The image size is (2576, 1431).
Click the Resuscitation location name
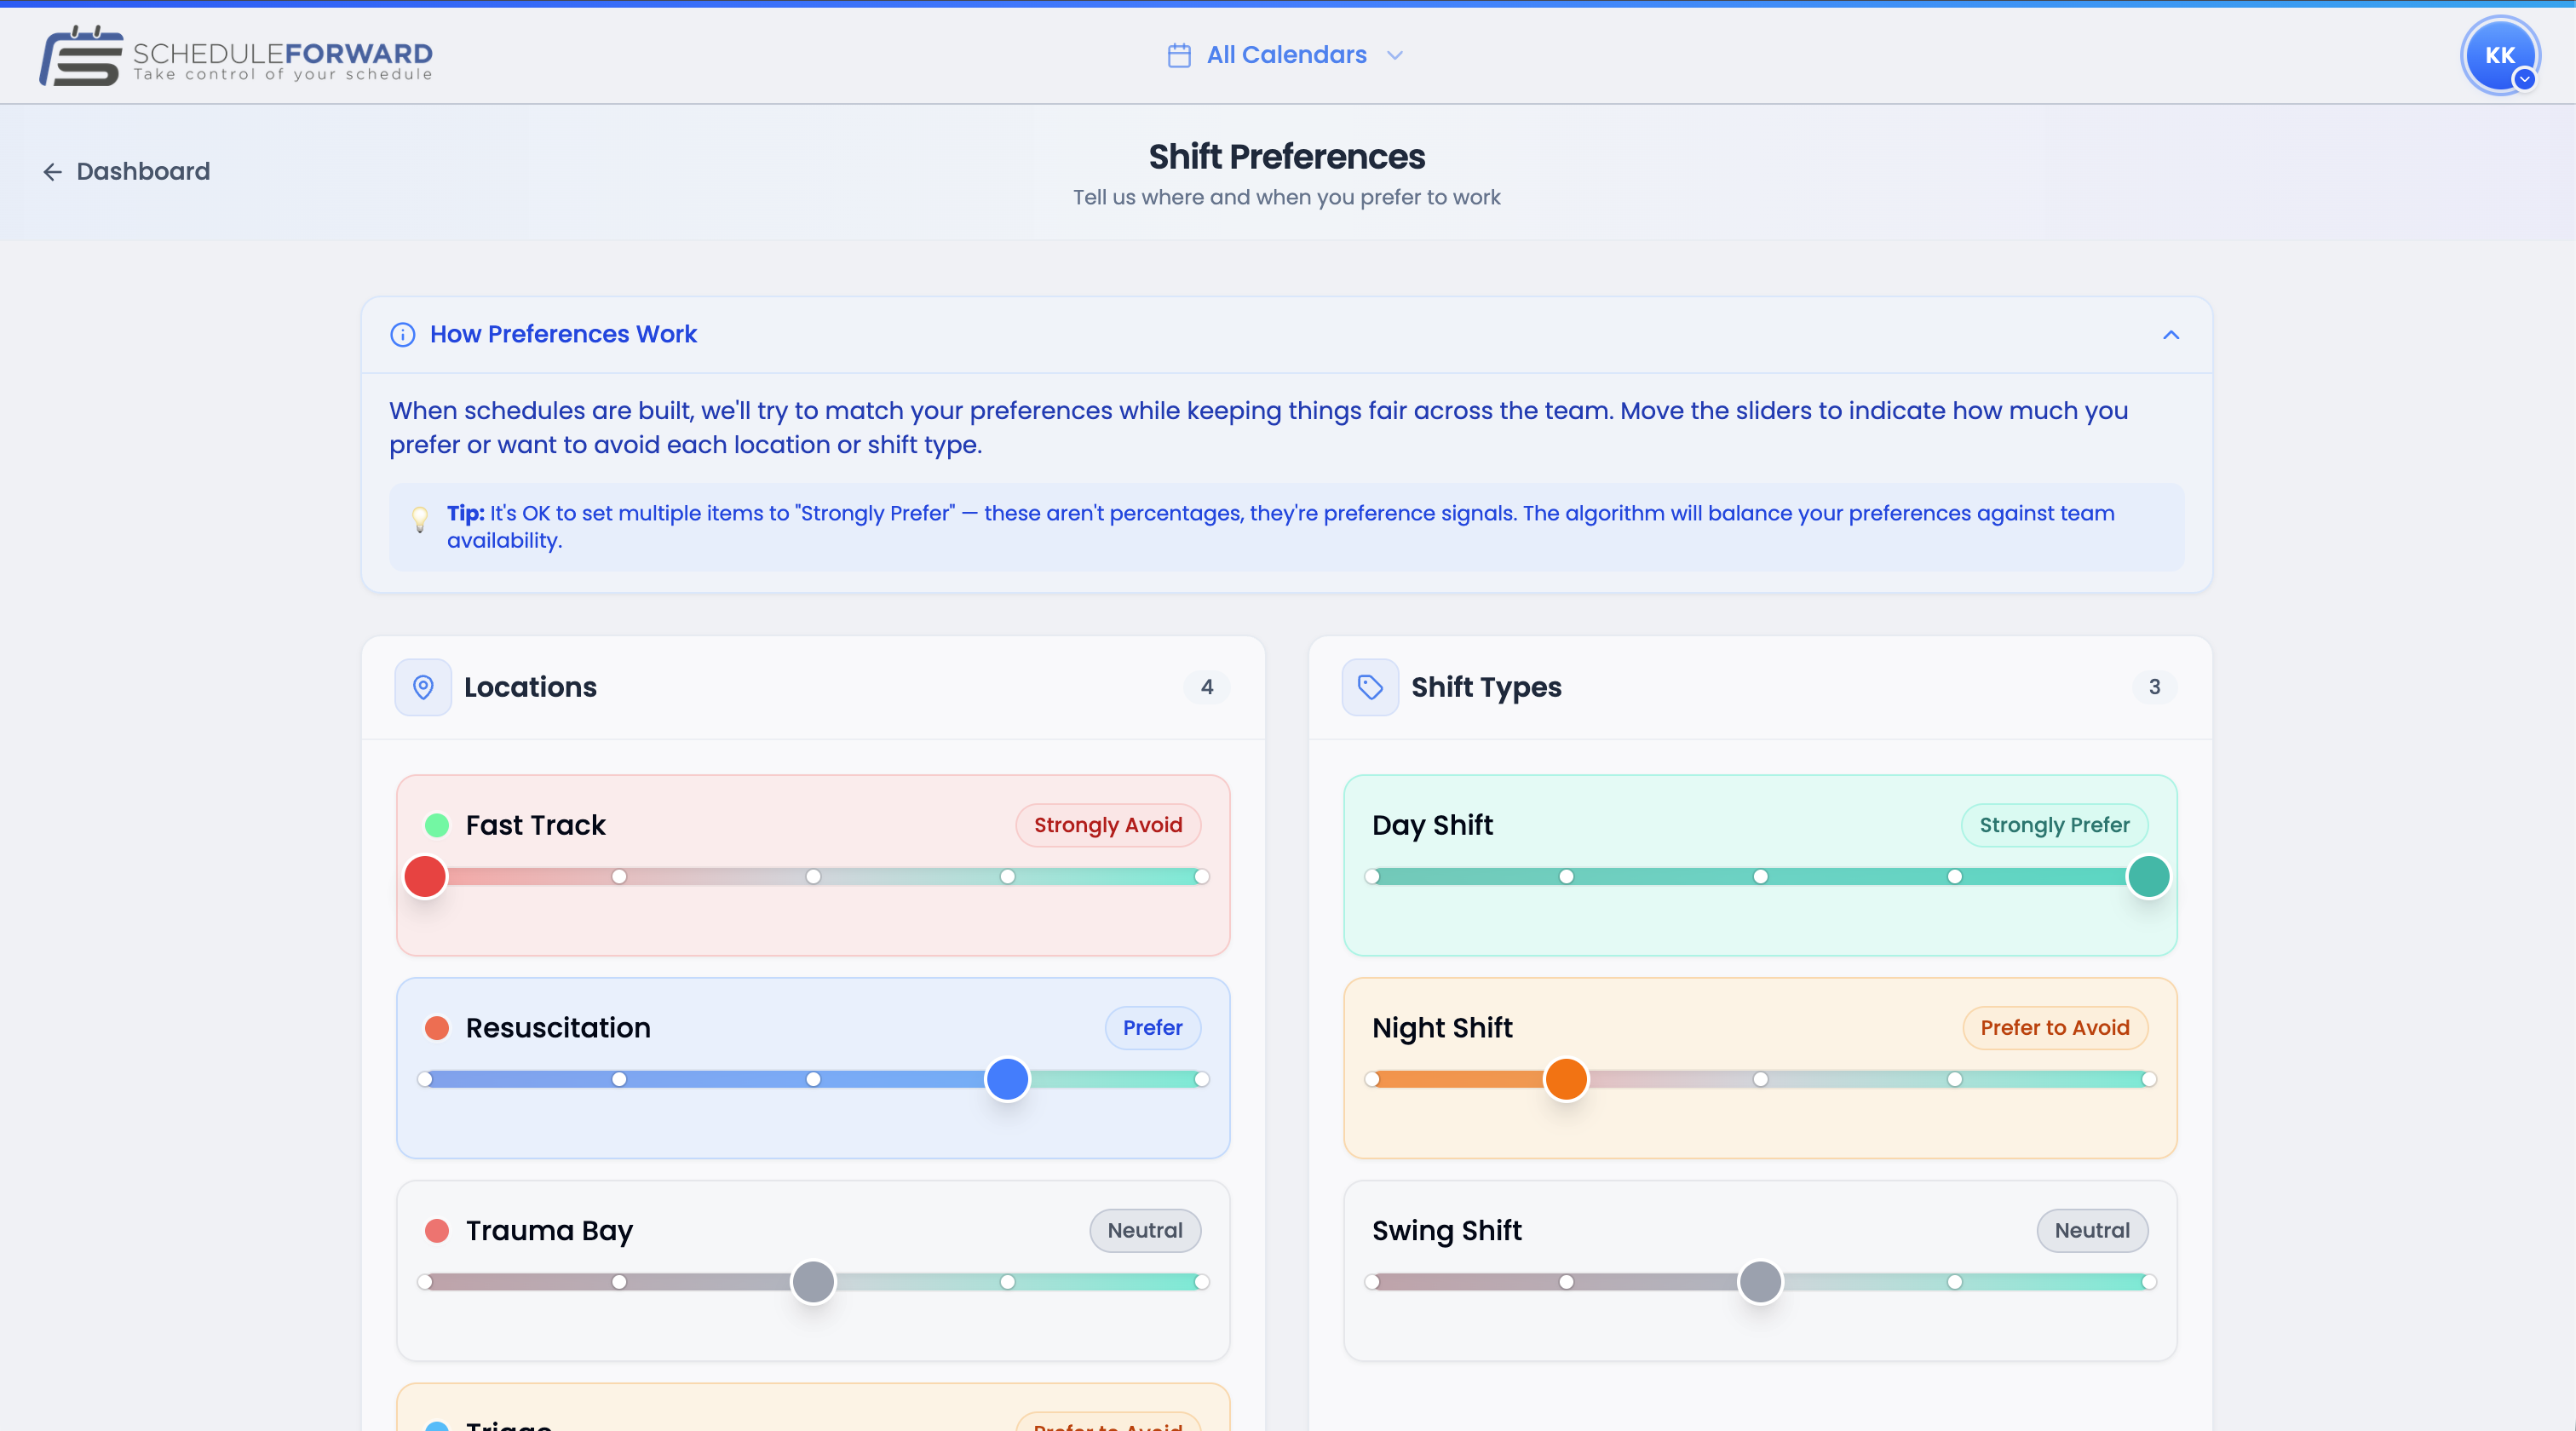coord(558,1028)
